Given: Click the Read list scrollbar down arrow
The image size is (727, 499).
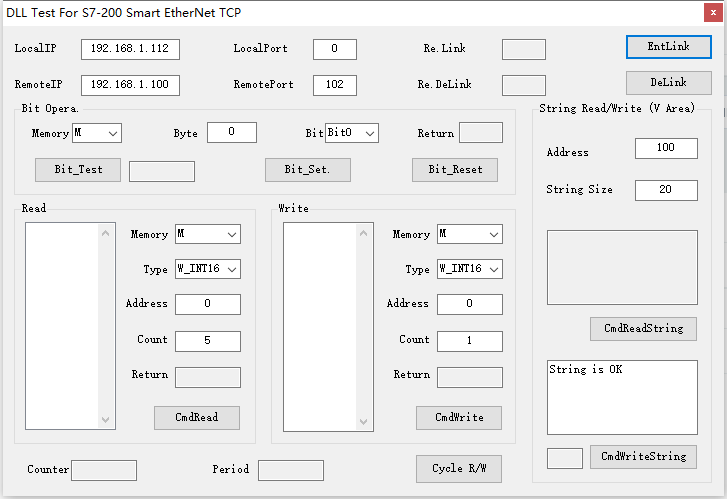Looking at the screenshot, I should click(107, 421).
